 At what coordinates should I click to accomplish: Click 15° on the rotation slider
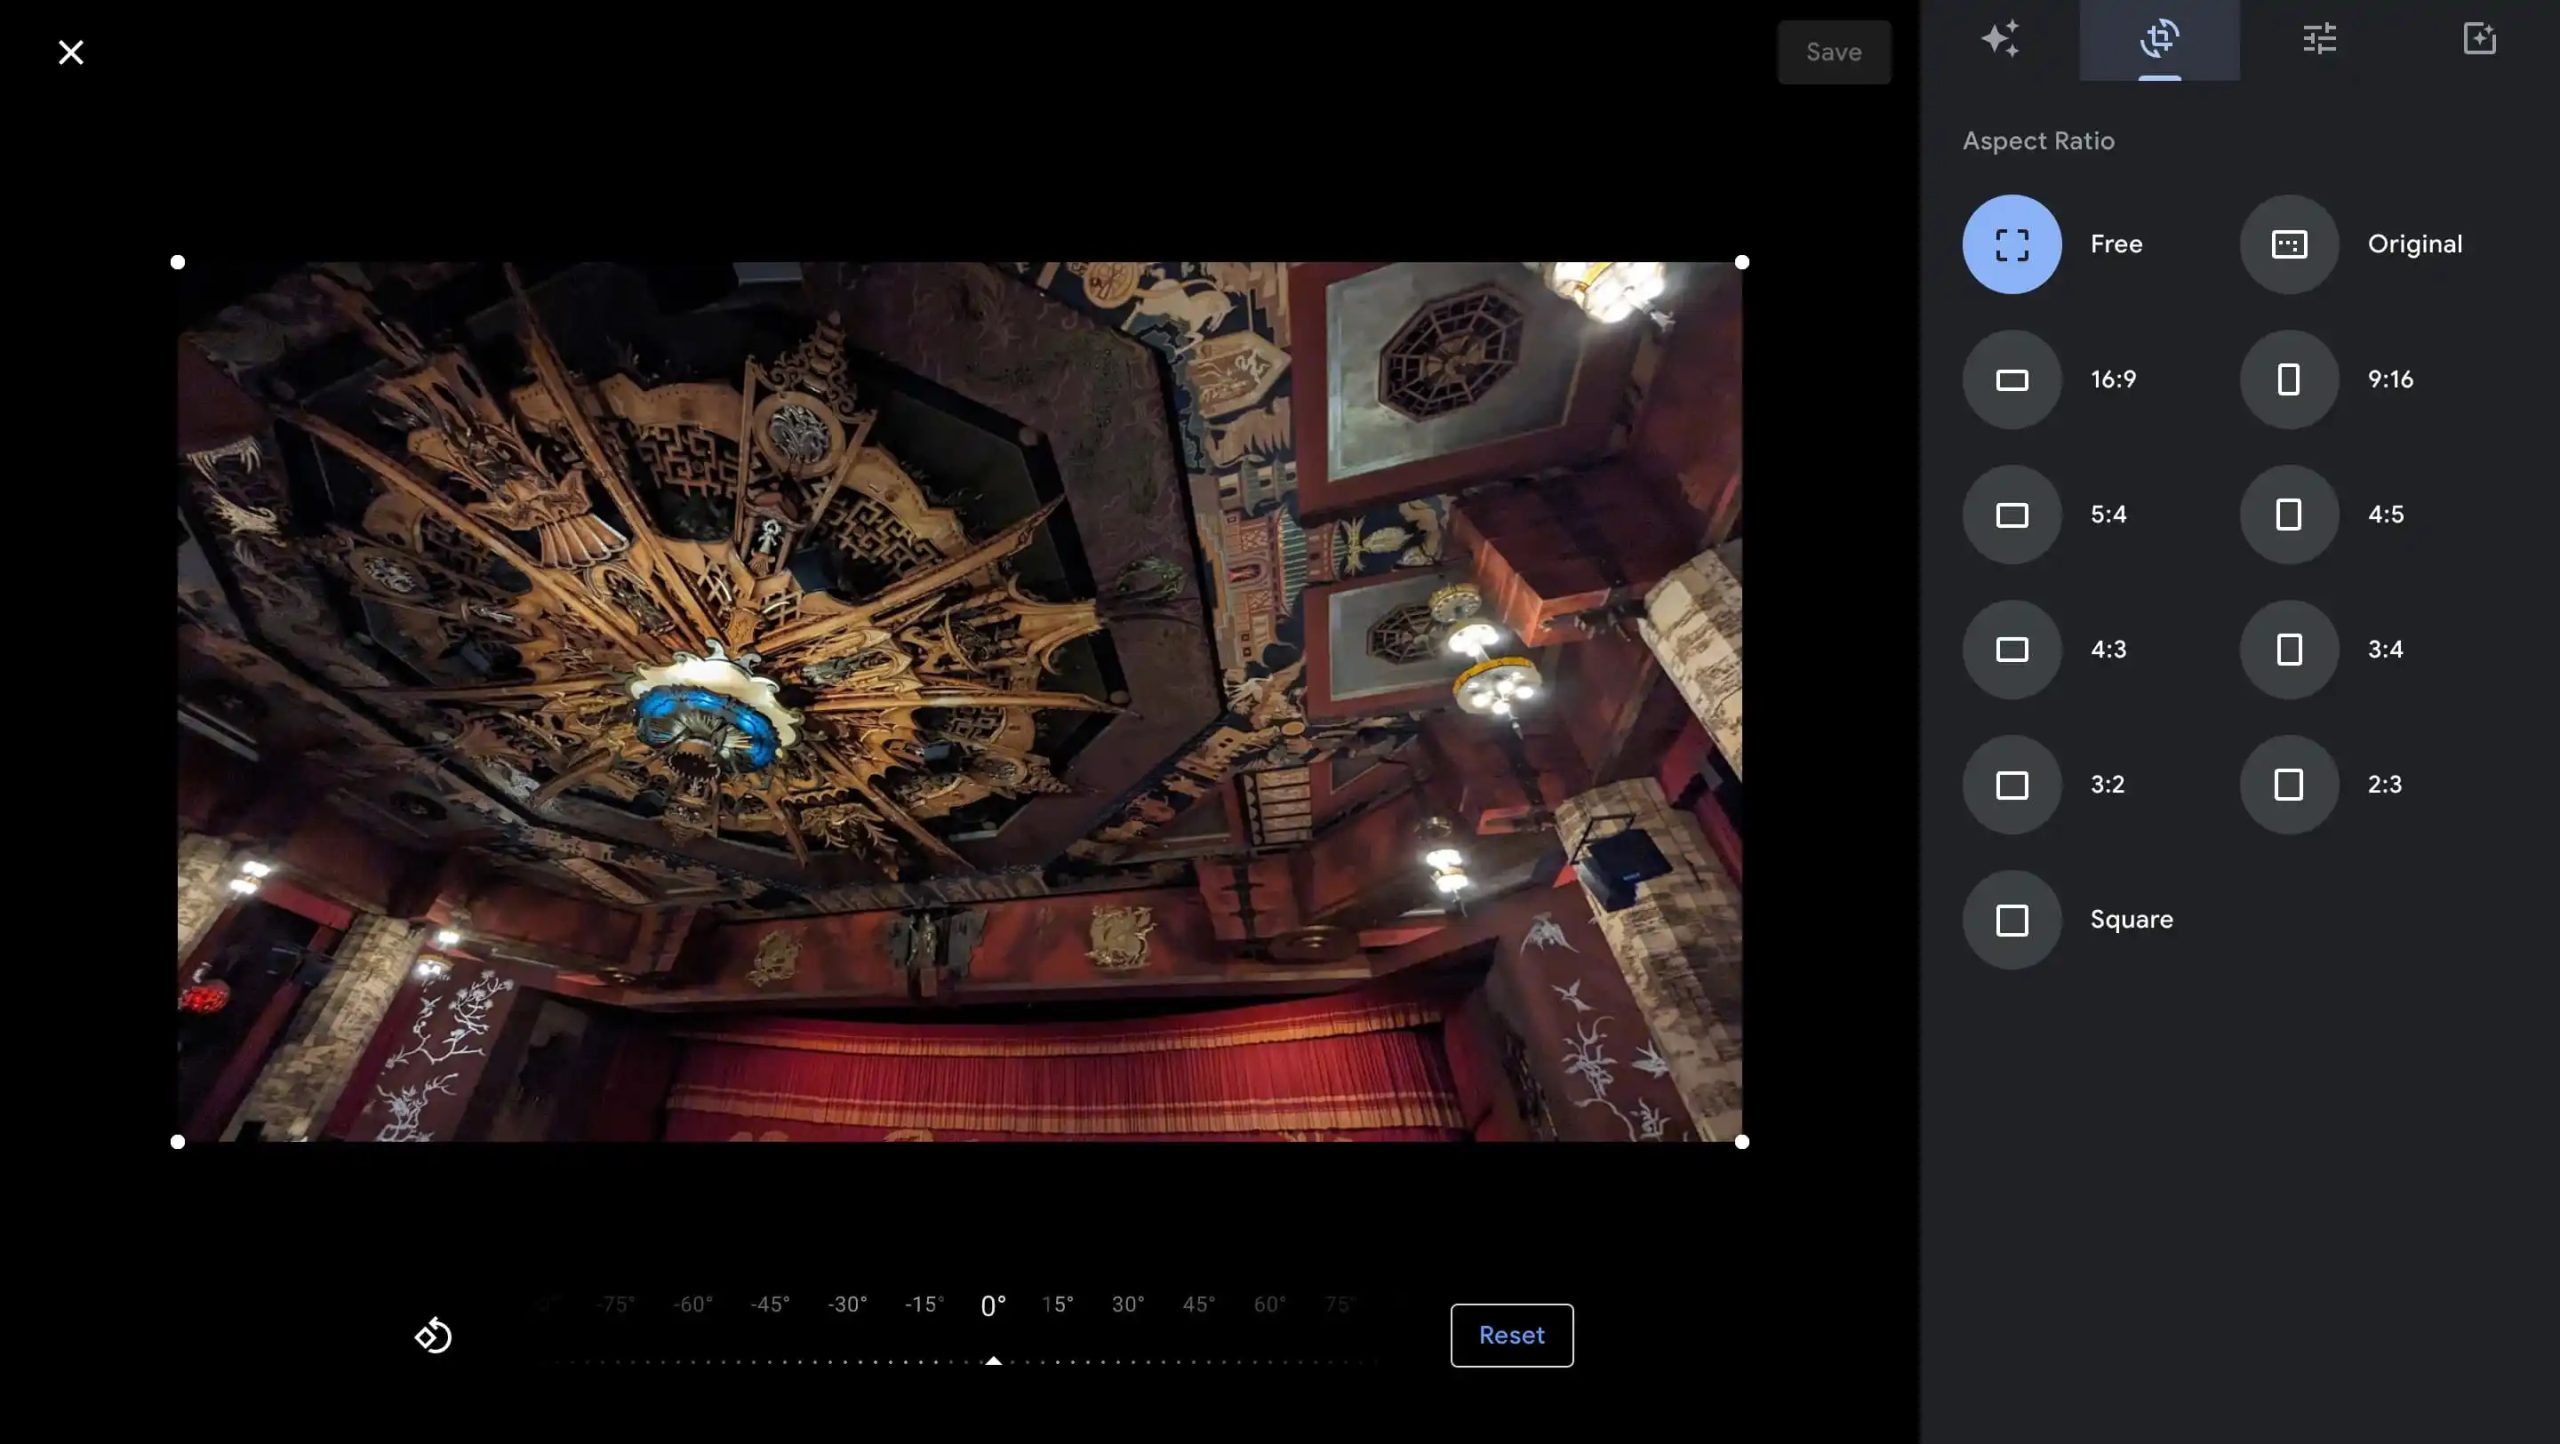pos(1057,1305)
